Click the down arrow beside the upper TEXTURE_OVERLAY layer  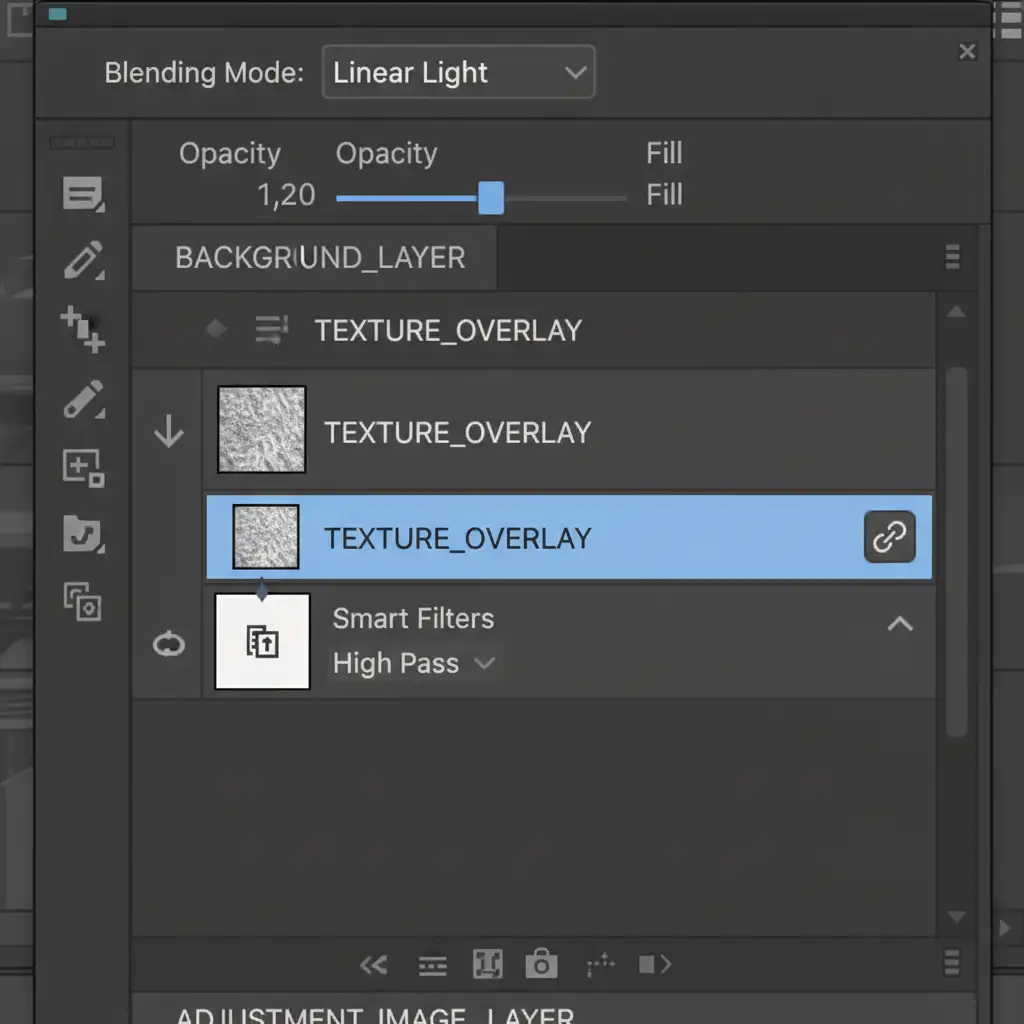pyautogui.click(x=168, y=432)
